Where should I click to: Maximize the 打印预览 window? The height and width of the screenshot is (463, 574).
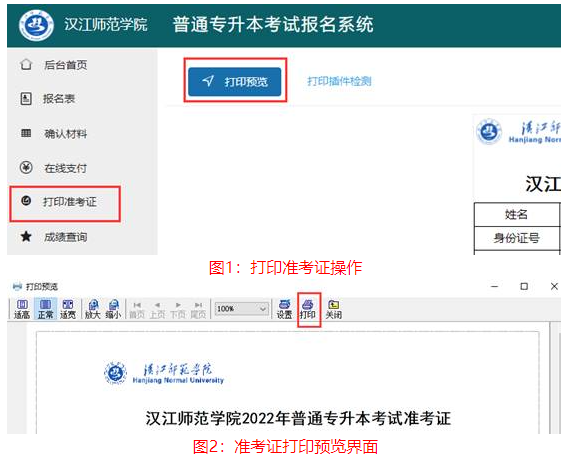(524, 286)
